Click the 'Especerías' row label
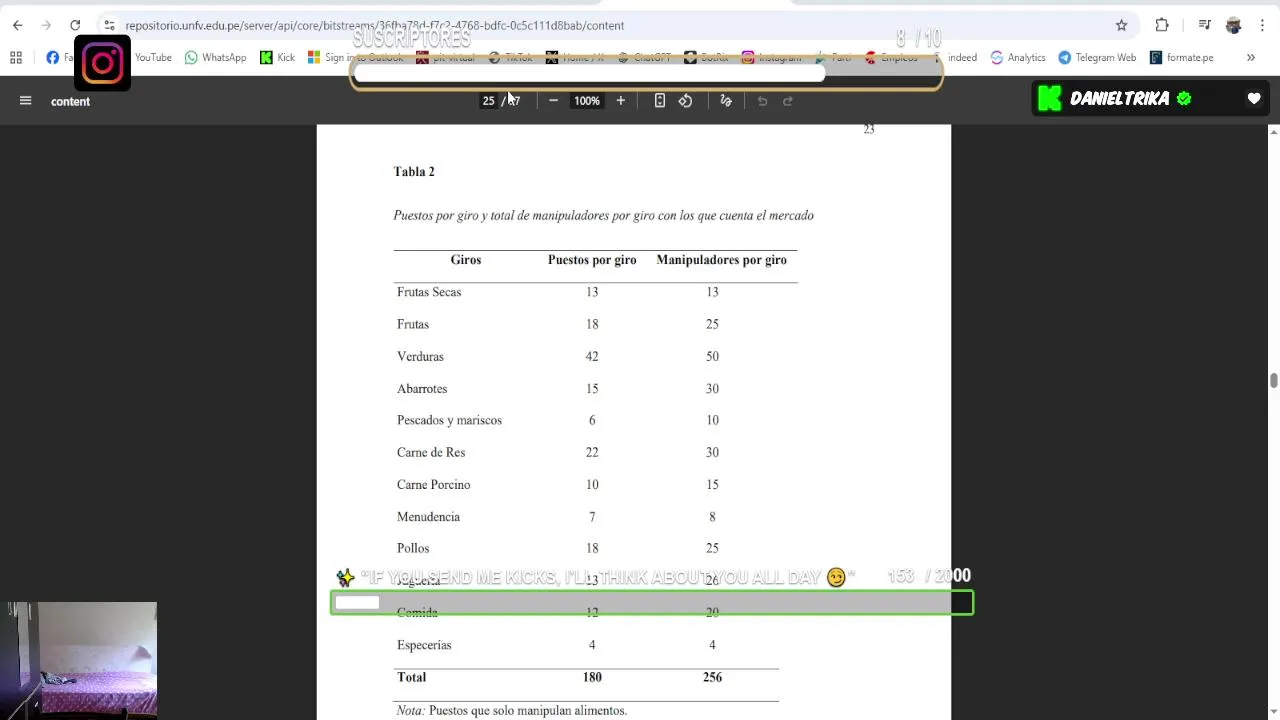Screen dimensions: 1280x720 pyautogui.click(x=424, y=645)
